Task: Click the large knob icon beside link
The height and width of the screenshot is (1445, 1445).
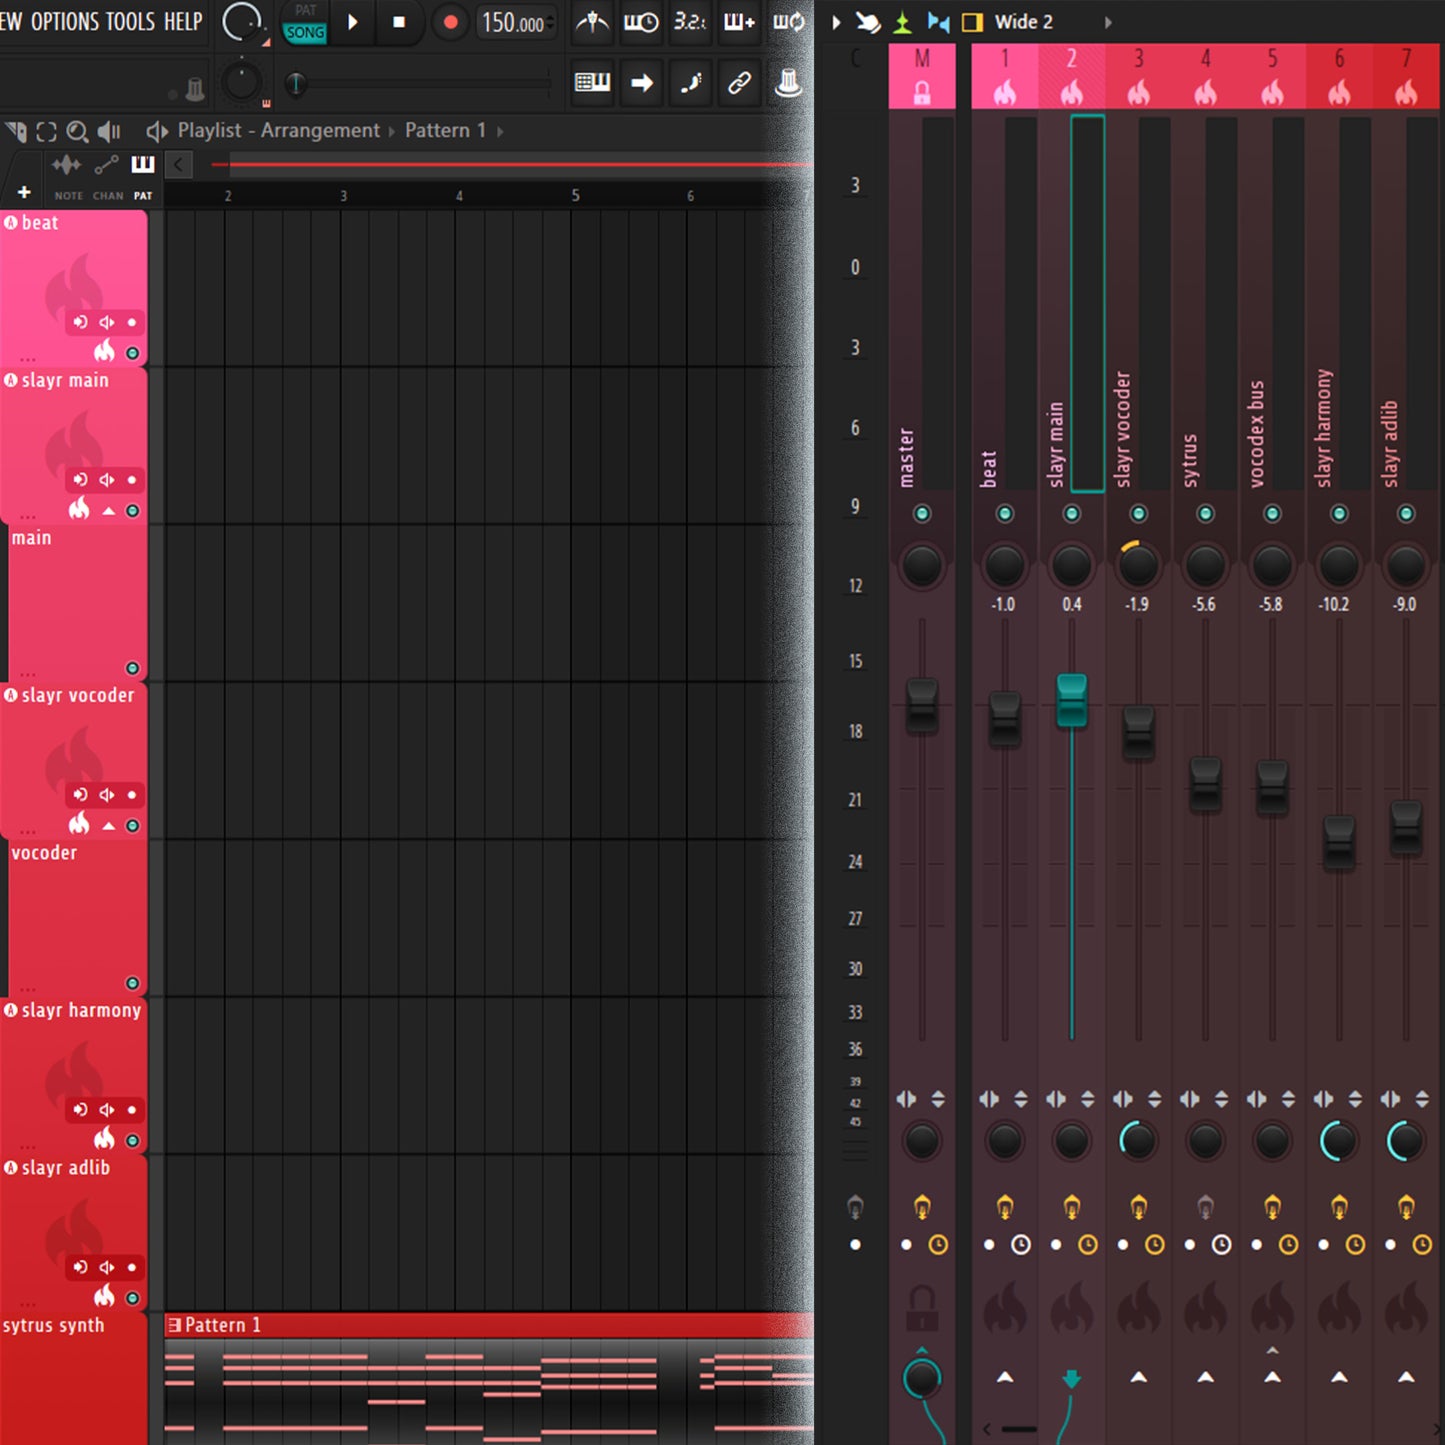Action: click(x=788, y=82)
